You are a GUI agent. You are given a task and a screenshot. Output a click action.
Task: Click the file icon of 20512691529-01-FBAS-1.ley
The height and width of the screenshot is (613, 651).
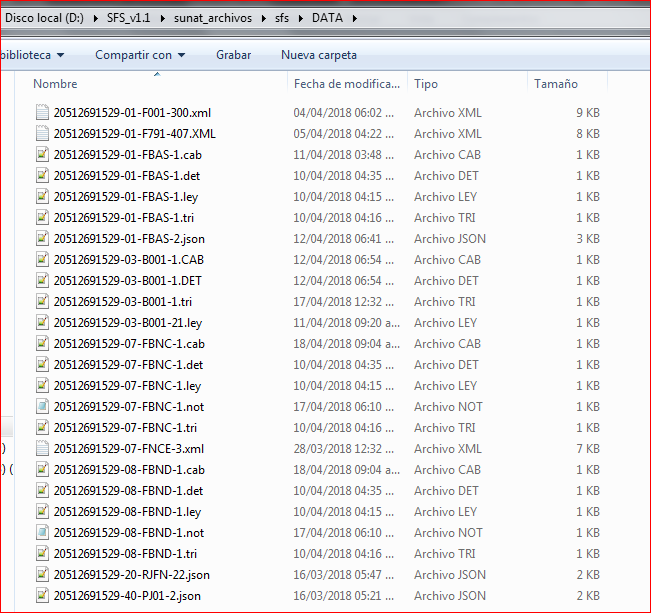click(x=42, y=196)
